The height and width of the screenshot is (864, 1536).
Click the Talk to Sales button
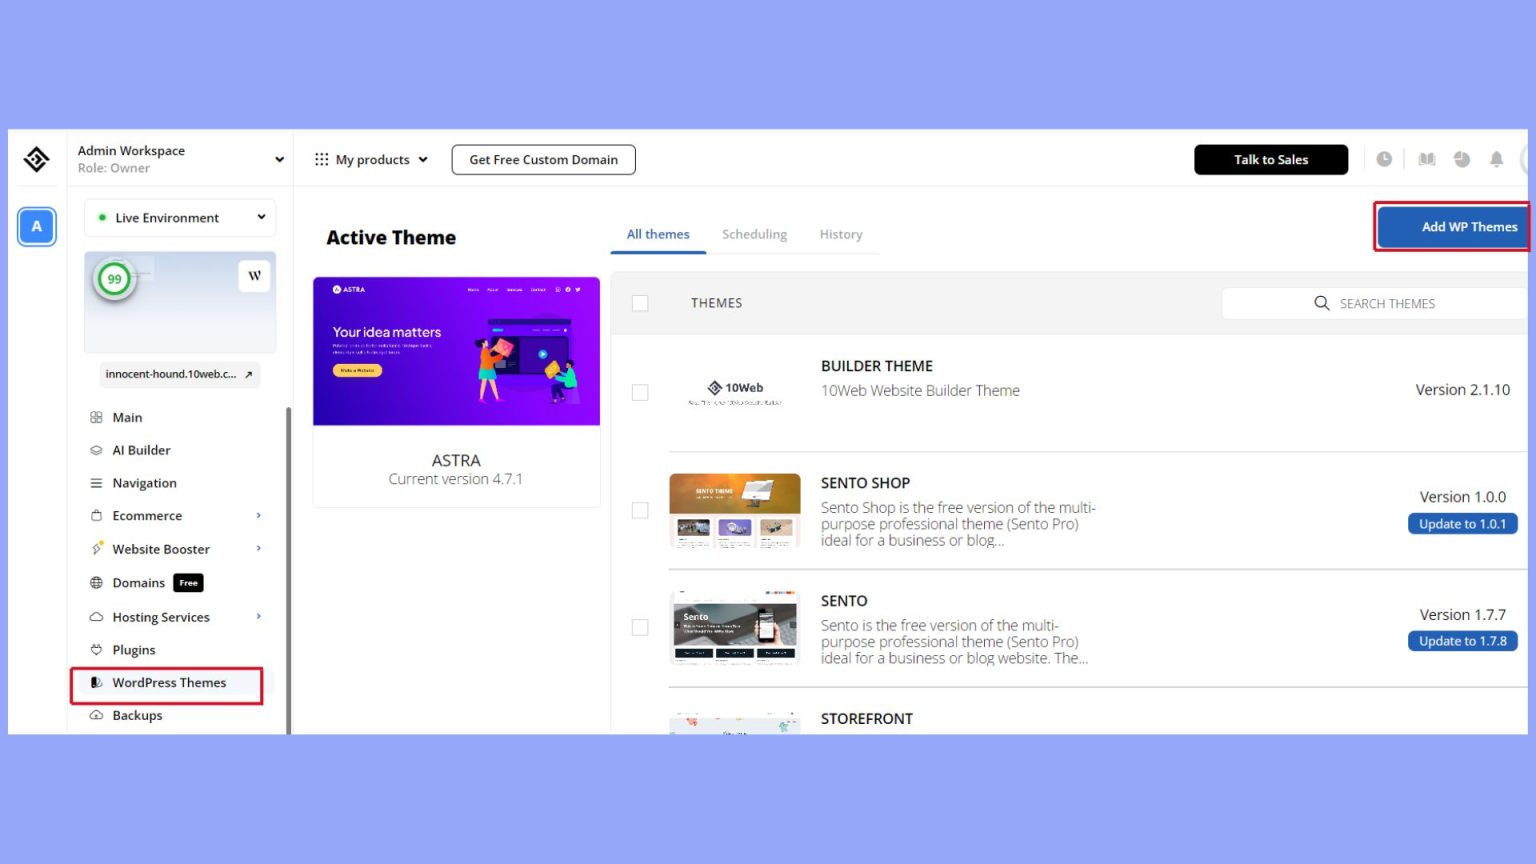(x=1271, y=159)
